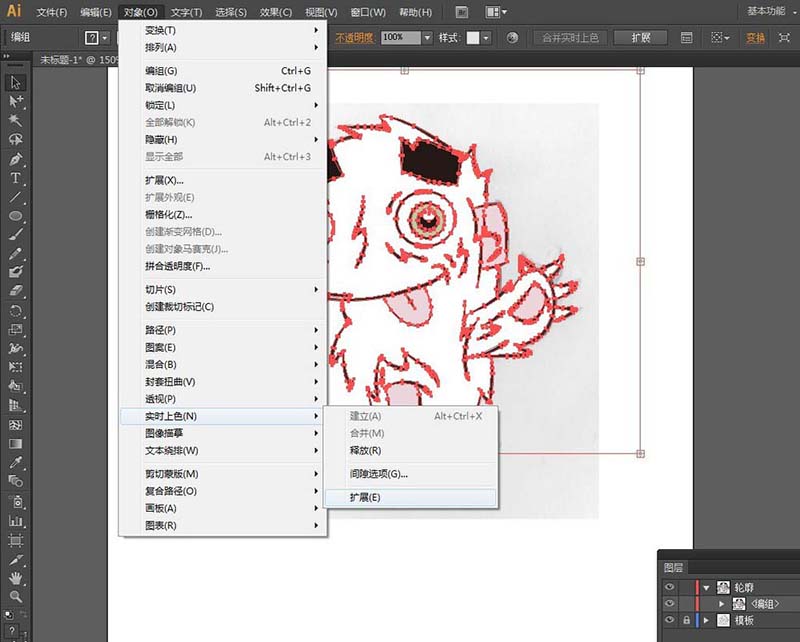The width and height of the screenshot is (800, 642).
Task: Unlock the 模板 layer lock
Action: pos(686,621)
